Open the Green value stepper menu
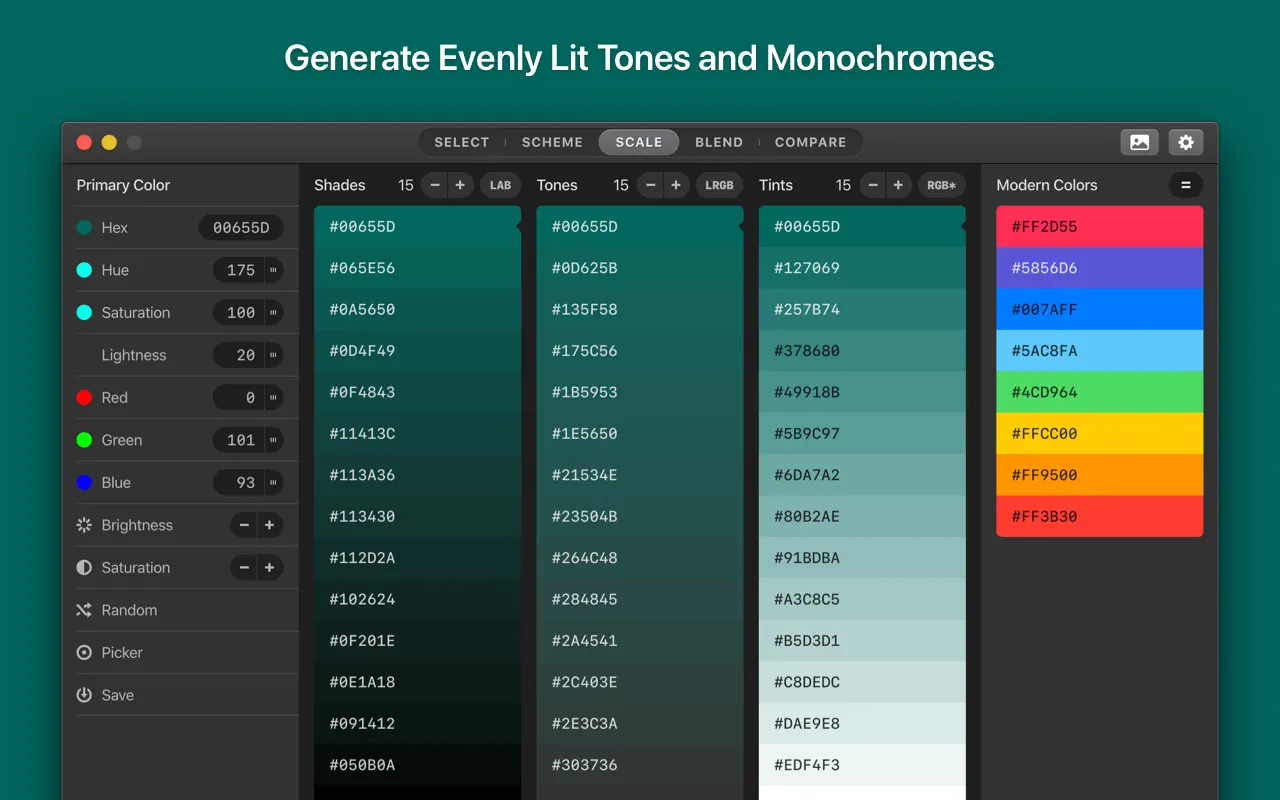1280x800 pixels. [272, 440]
